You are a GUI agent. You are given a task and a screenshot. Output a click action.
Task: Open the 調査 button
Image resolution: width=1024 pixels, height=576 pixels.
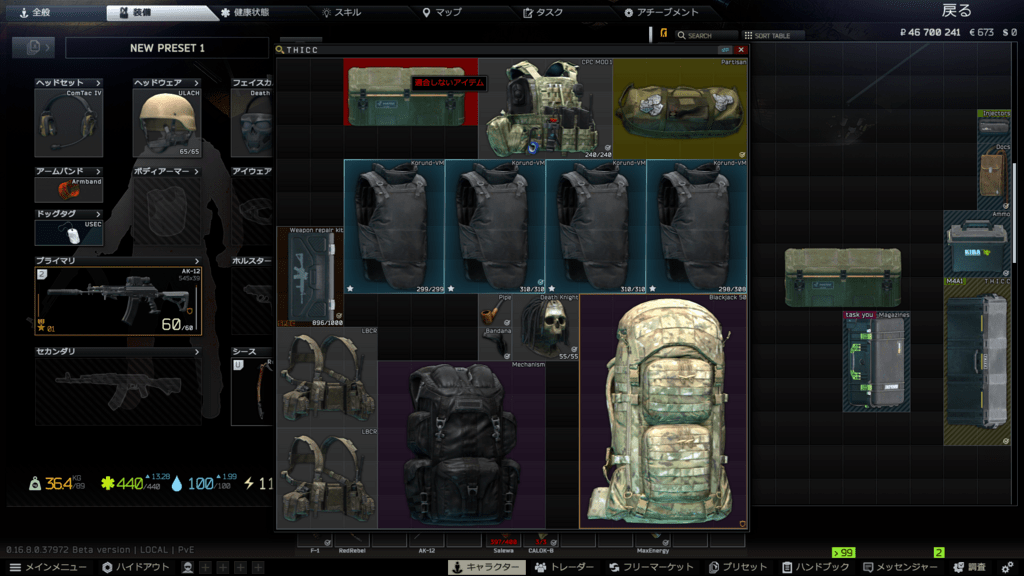[970, 567]
